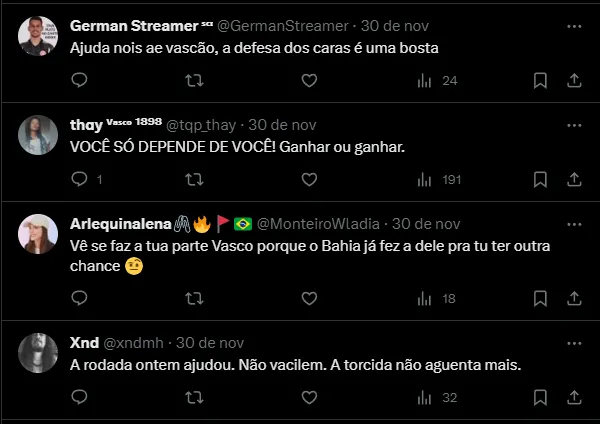Retweet German Streamer's post
The width and height of the screenshot is (600, 424).
tap(195, 80)
